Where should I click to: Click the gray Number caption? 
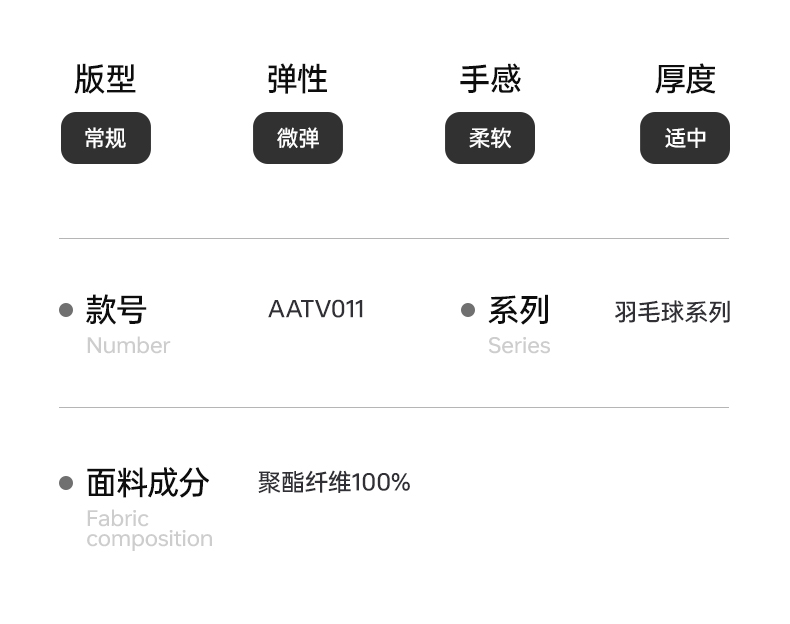[128, 346]
